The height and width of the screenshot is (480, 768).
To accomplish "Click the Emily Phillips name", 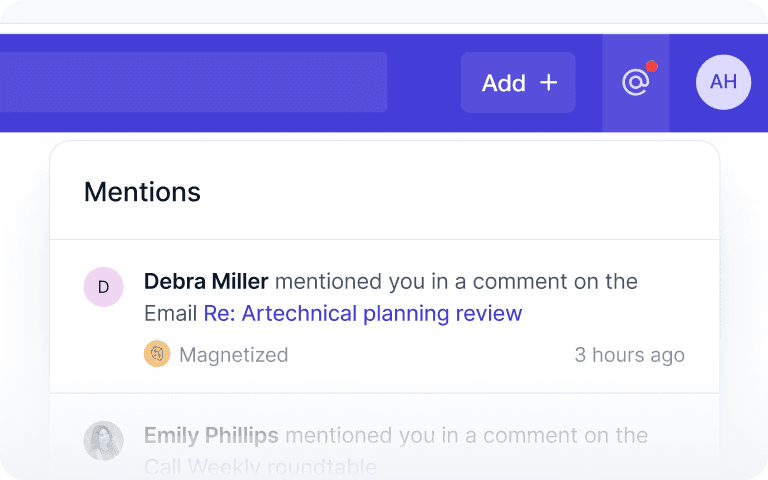I will coord(211,436).
